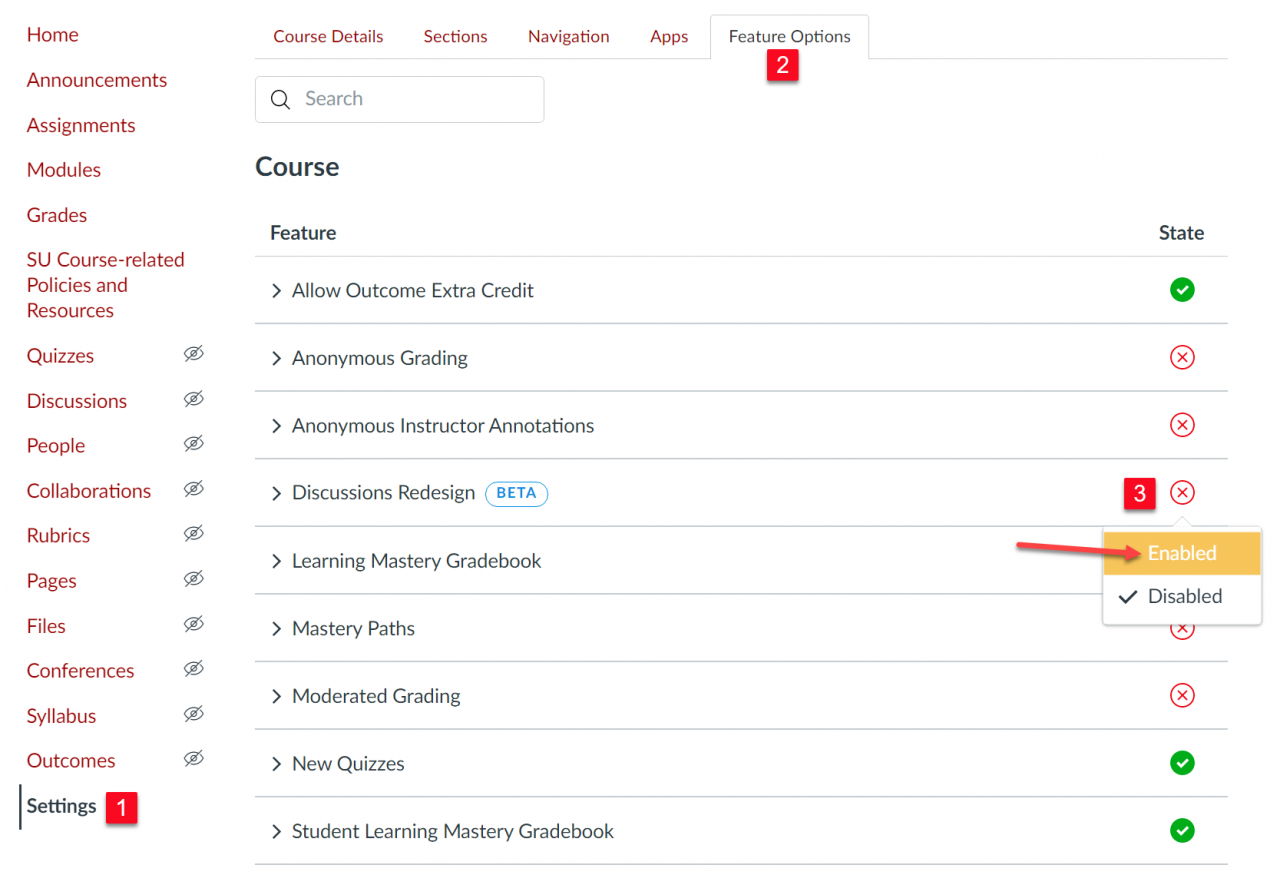Viewport: 1280px width, 875px height.
Task: Click the red X icon for Anonymous Instructor Annotations
Action: tap(1182, 425)
